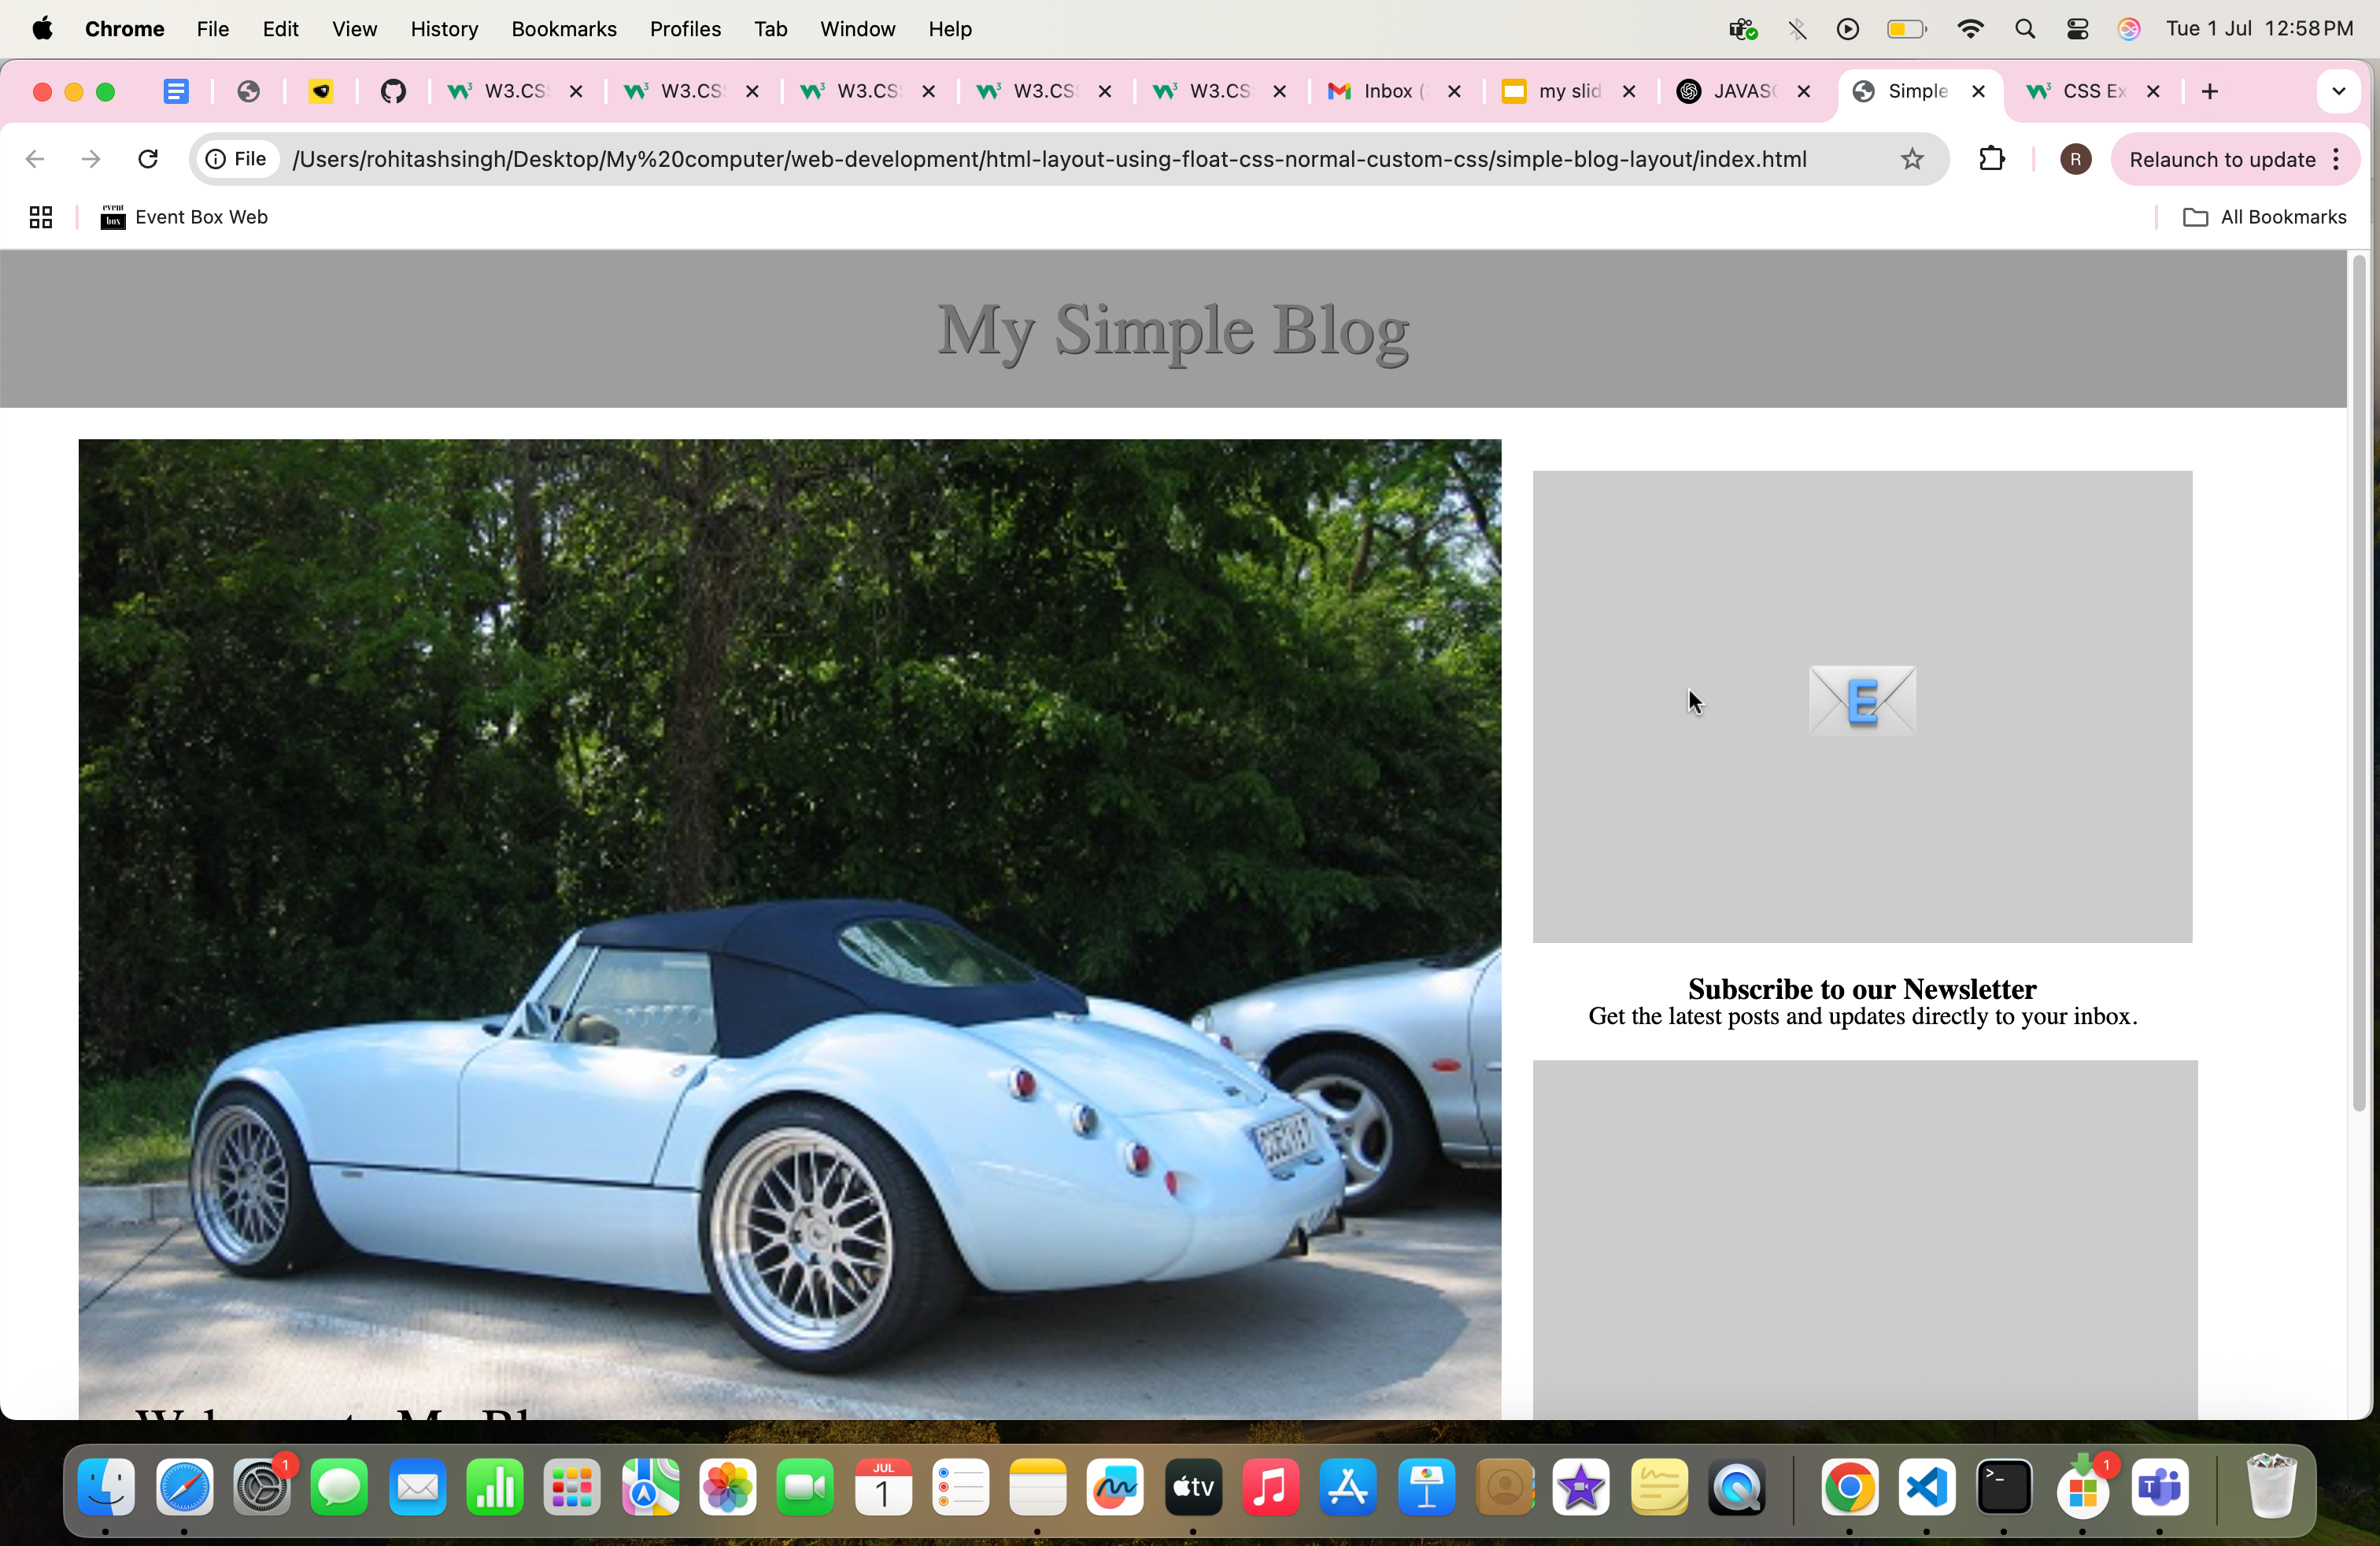Switch to the Inbox Gmail tab
This screenshot has width=2380, height=1546.
[1387, 91]
